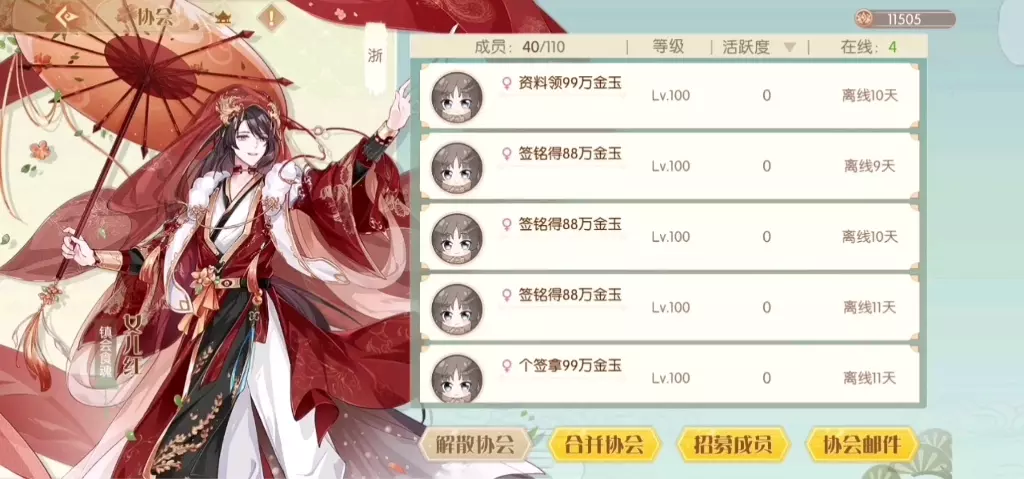Tap avatar of member offline 9 days

[x=457, y=169]
